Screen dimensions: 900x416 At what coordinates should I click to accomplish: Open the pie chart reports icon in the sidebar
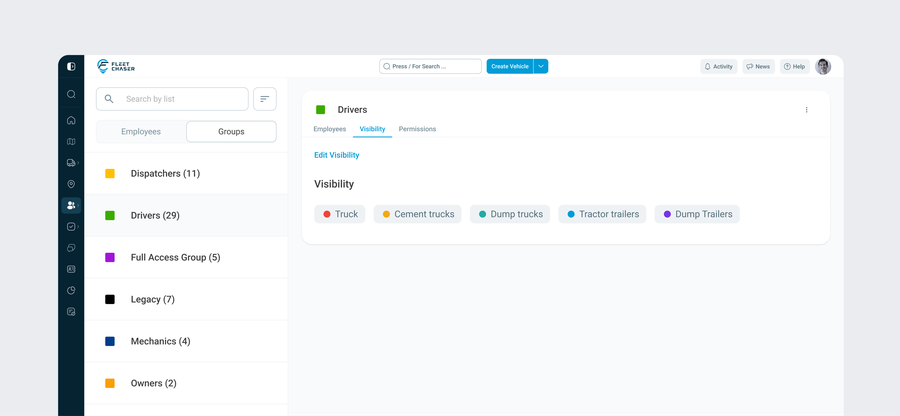coord(71,290)
